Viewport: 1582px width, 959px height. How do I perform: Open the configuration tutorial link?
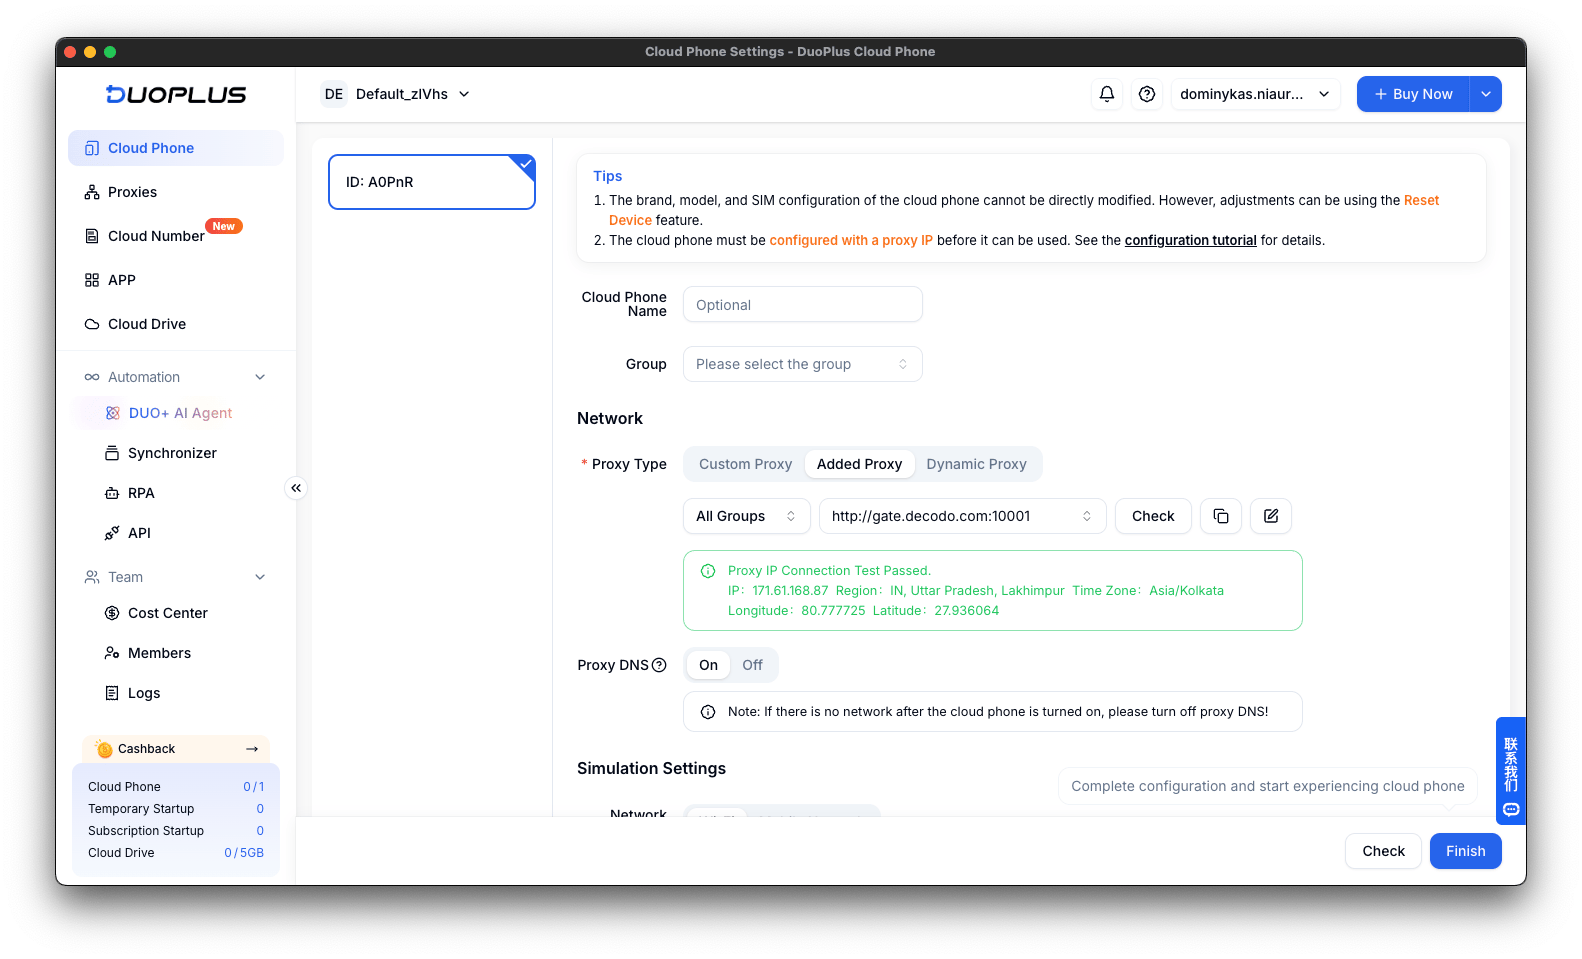click(x=1190, y=240)
